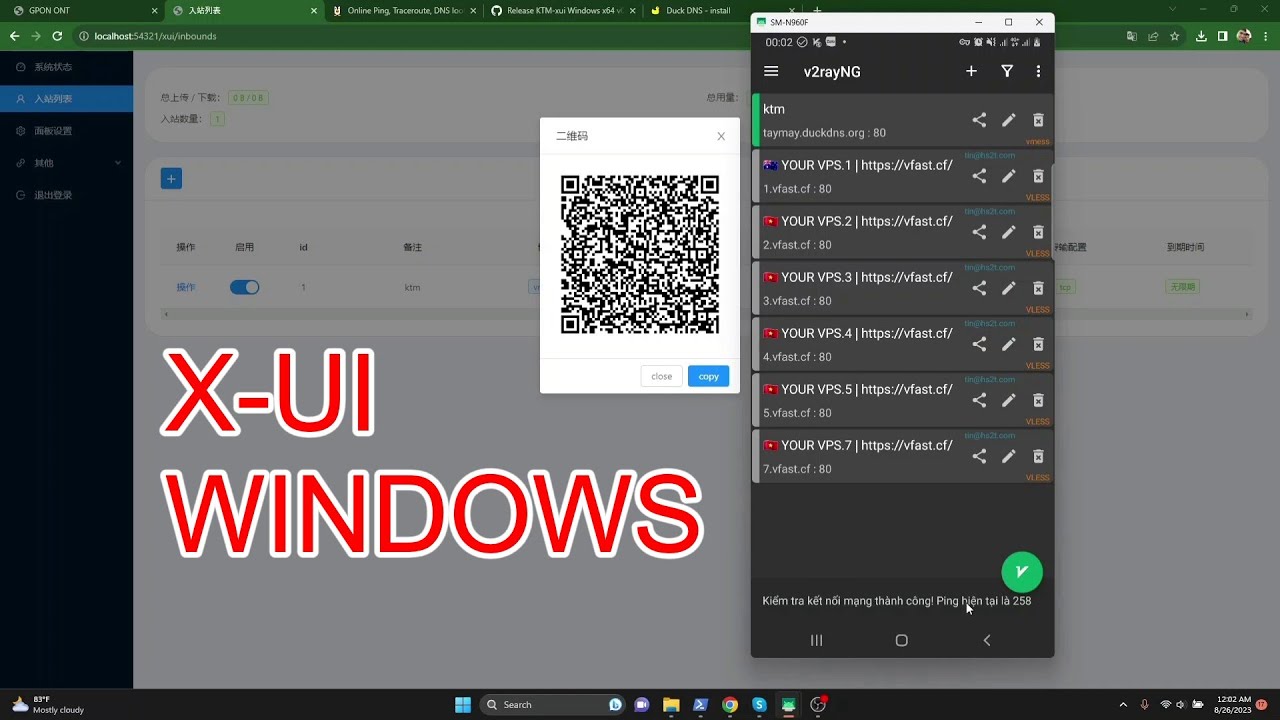1280x720 pixels.
Task: Tap the green V connect button
Action: coord(1022,572)
